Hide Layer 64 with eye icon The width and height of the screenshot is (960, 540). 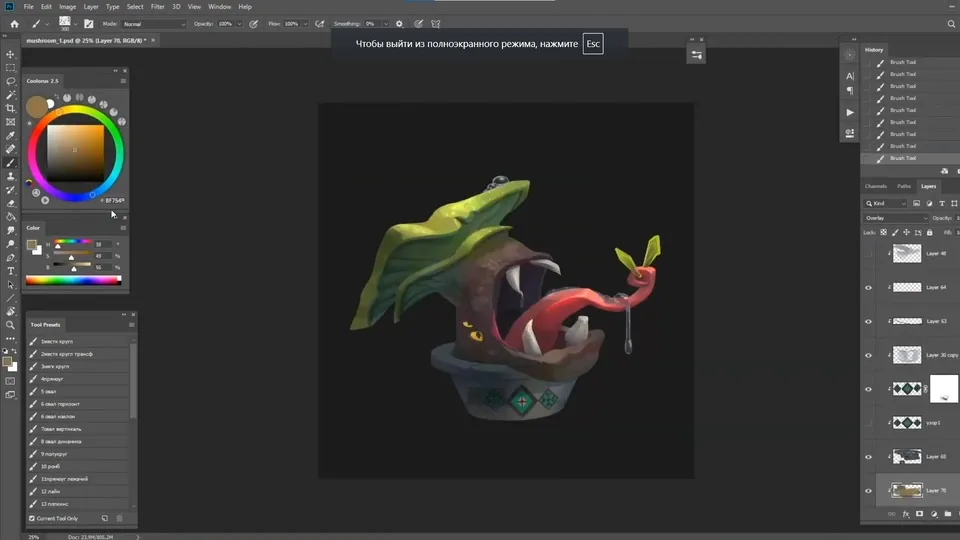click(868, 287)
